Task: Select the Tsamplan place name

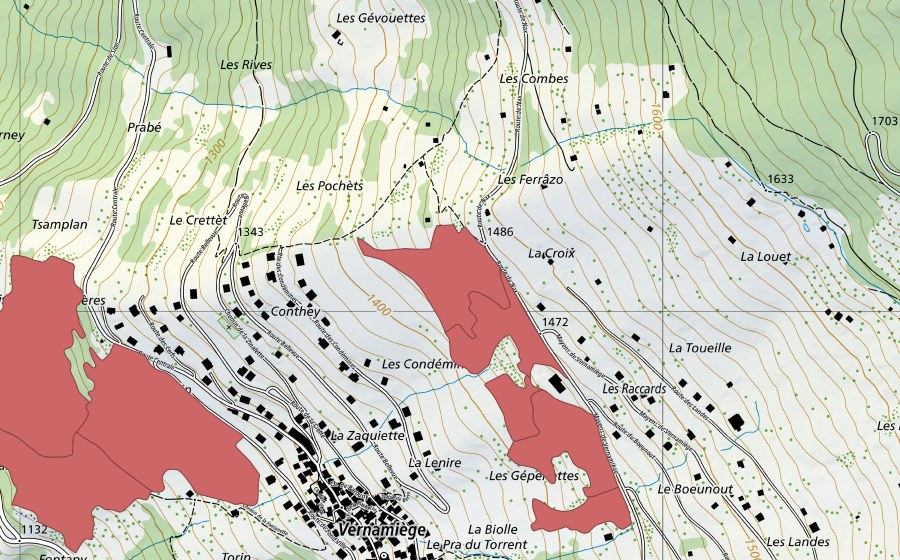Action: pos(60,224)
